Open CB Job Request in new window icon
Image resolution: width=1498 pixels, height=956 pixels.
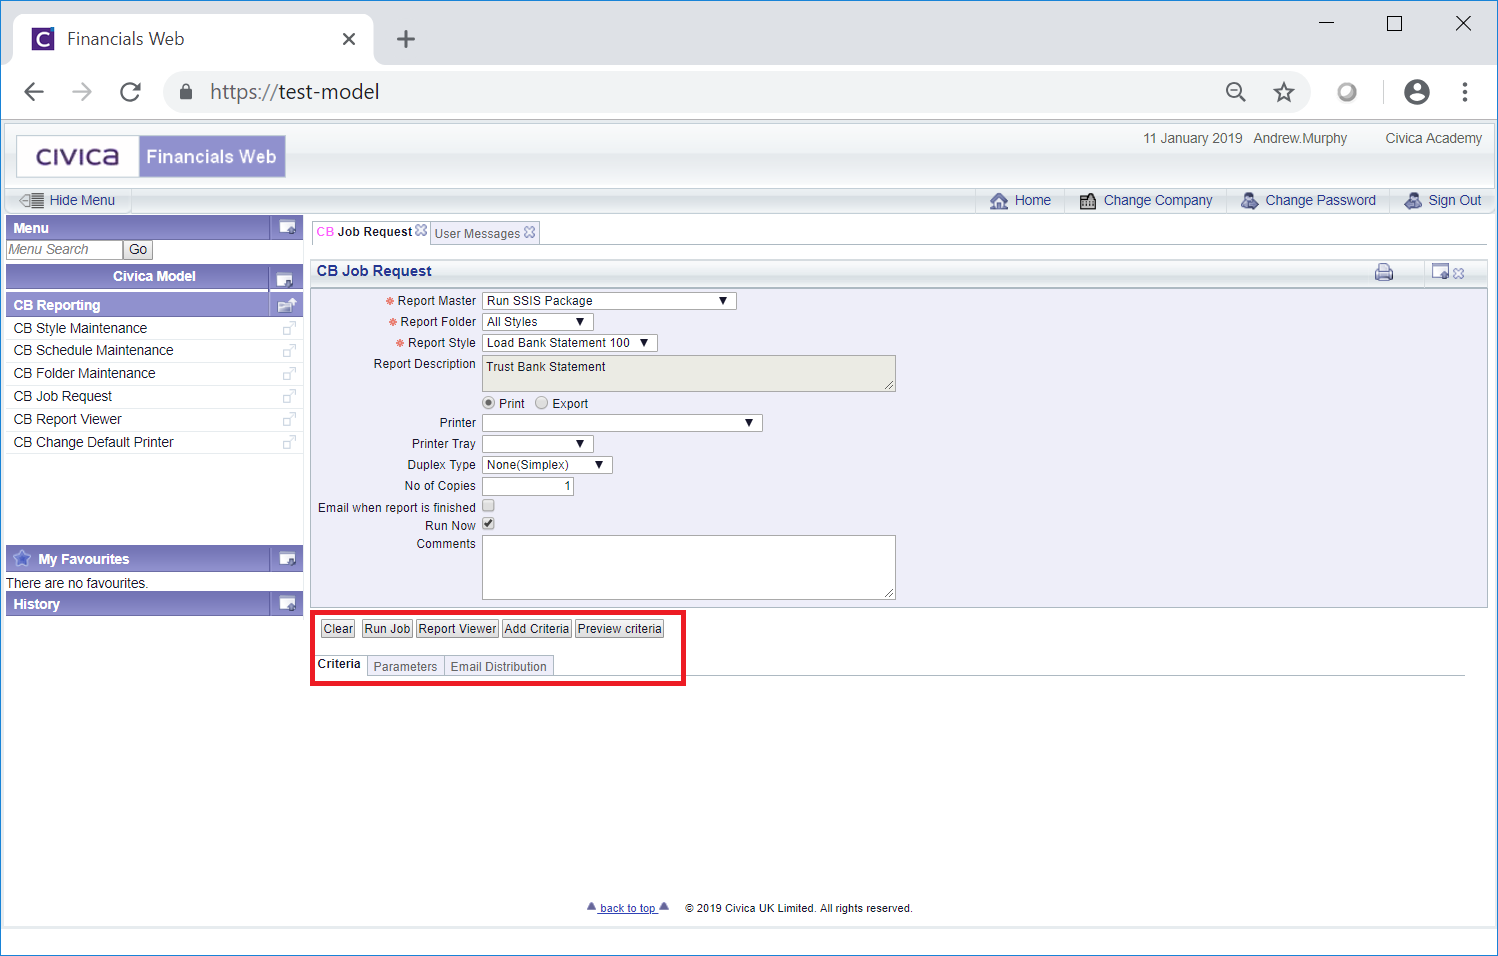(289, 396)
